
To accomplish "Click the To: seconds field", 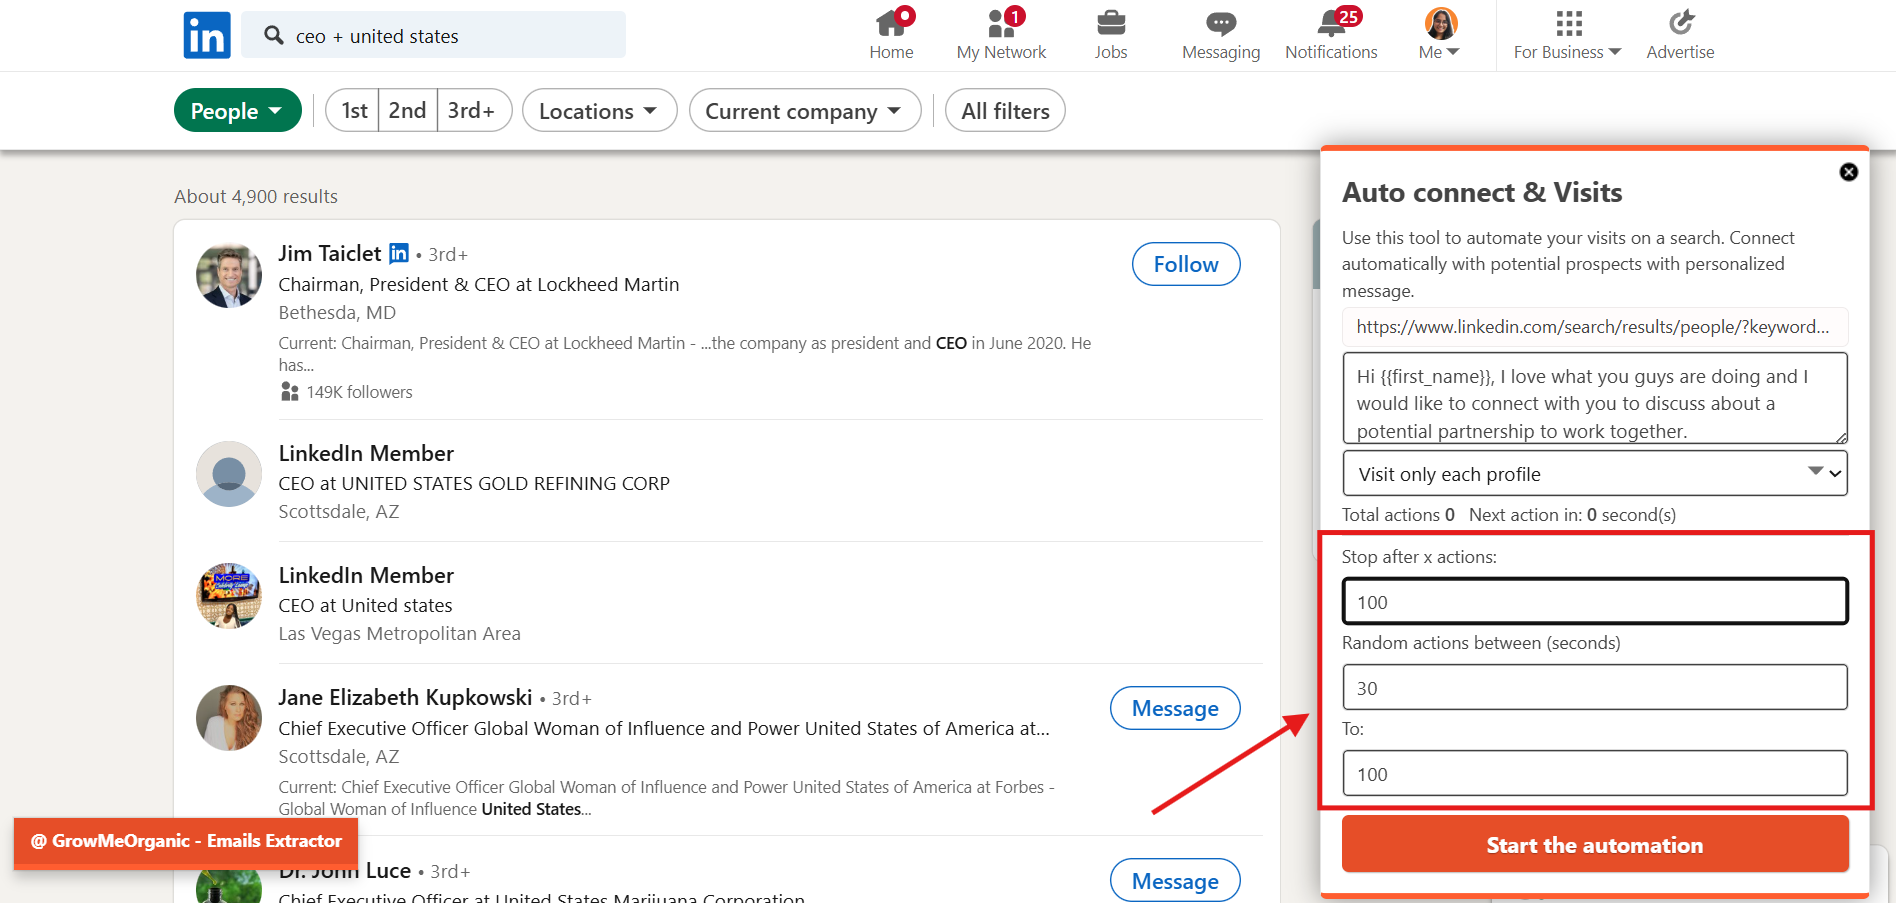I will coord(1595,773).
